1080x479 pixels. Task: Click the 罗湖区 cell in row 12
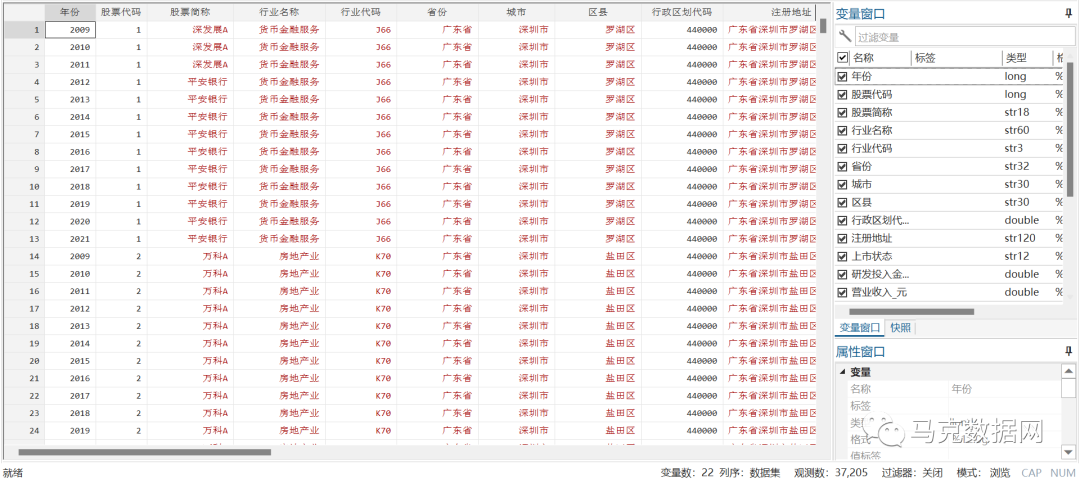[598, 221]
